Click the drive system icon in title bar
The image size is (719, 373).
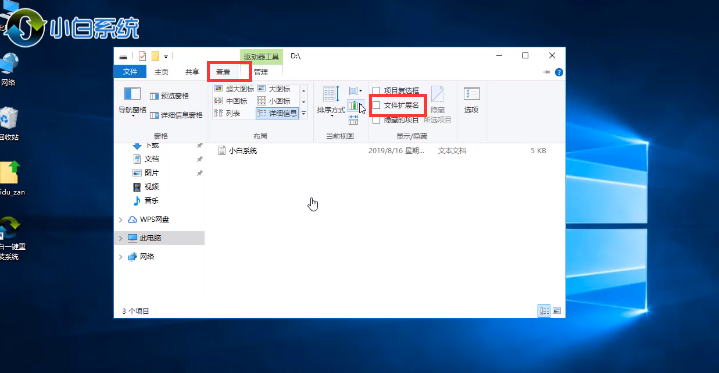point(123,57)
